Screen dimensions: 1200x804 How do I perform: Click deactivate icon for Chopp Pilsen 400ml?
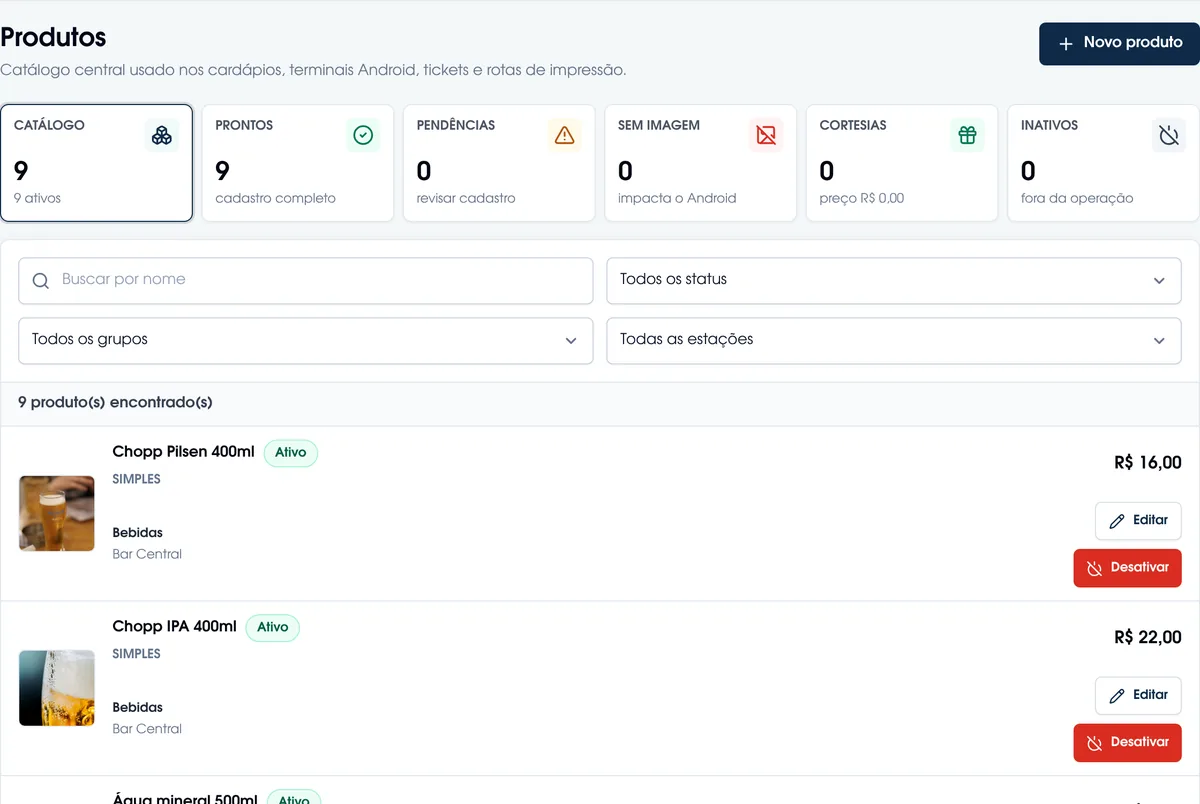coord(1095,568)
